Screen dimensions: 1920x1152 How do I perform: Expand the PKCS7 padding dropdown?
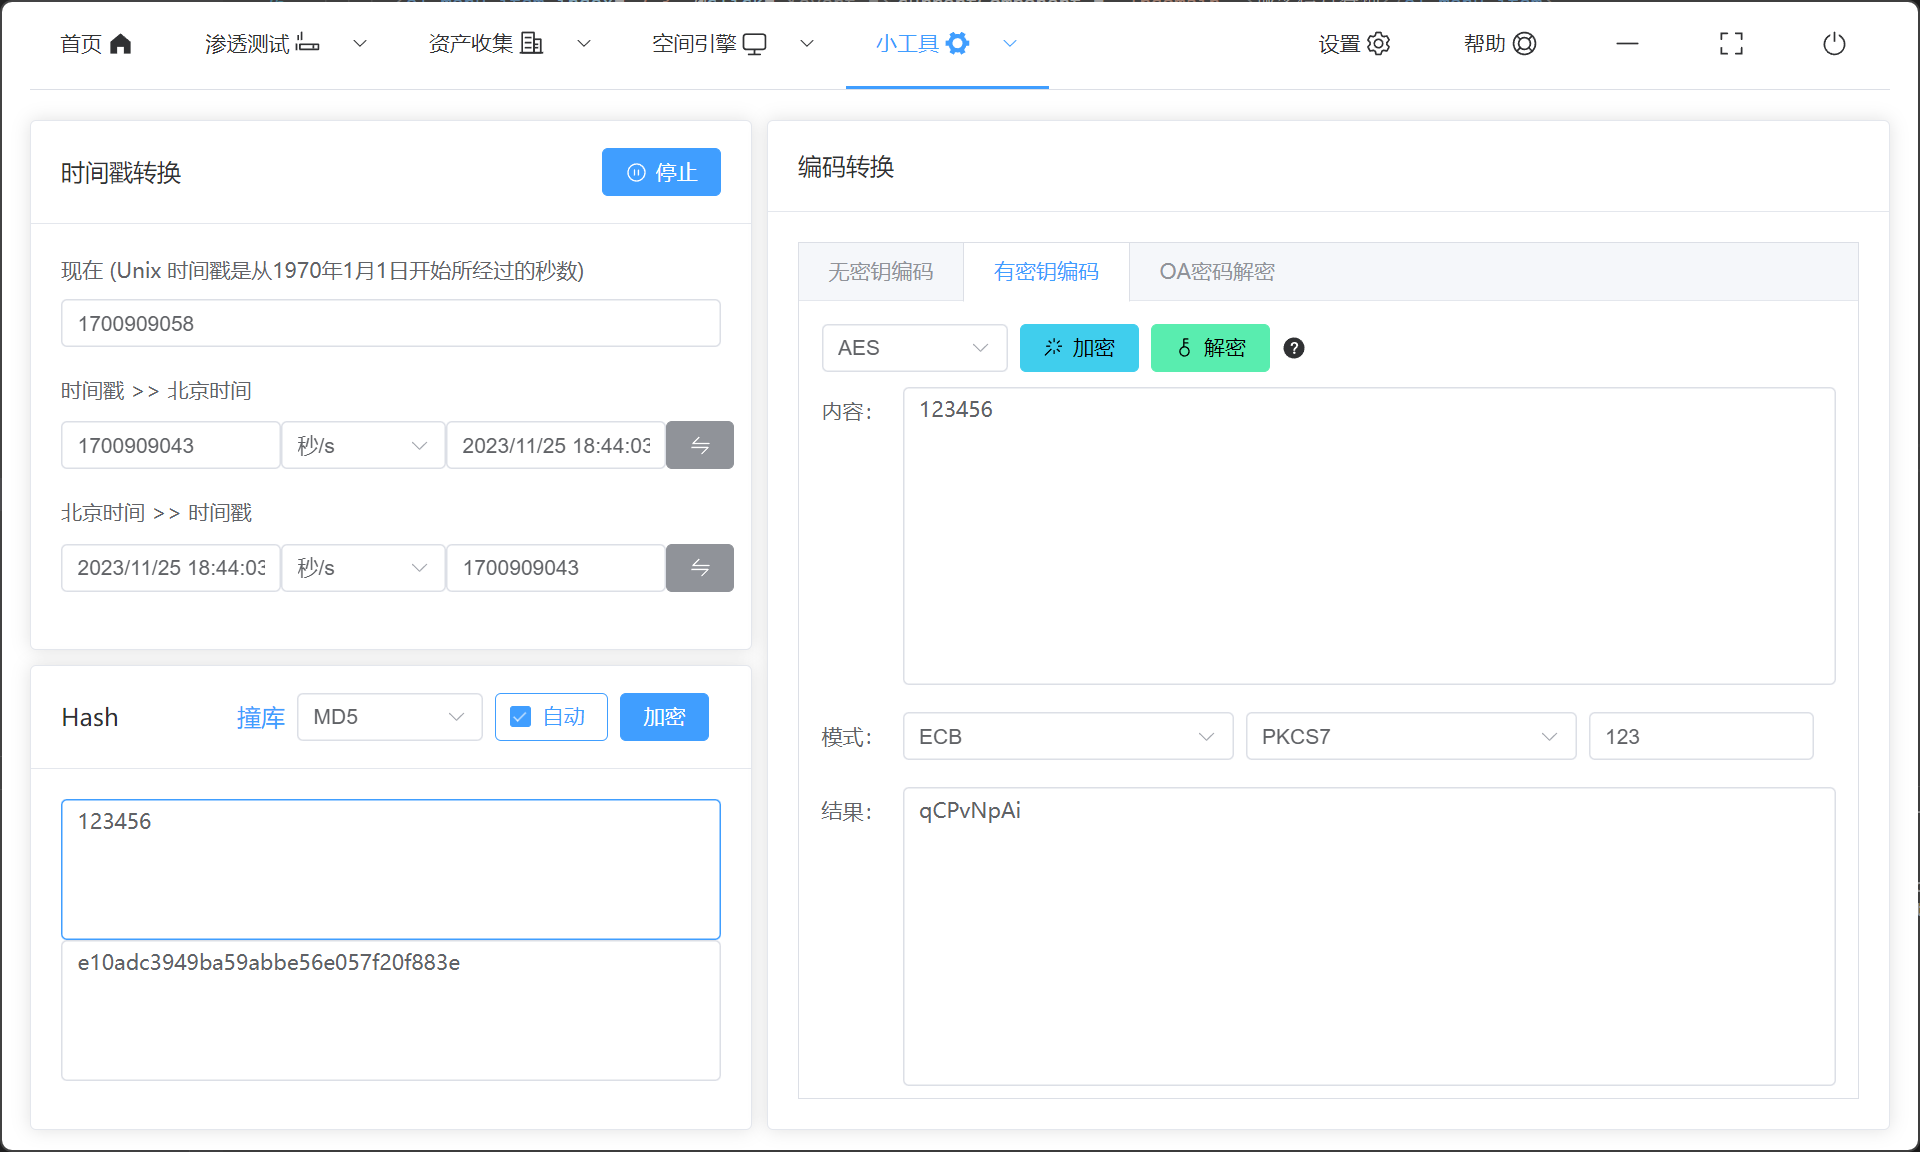point(1410,737)
